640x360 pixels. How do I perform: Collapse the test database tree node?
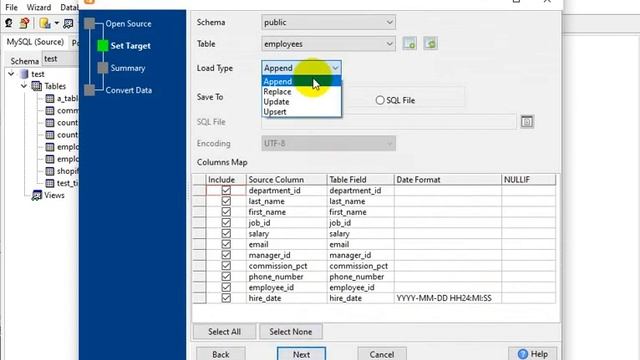click(x=11, y=74)
